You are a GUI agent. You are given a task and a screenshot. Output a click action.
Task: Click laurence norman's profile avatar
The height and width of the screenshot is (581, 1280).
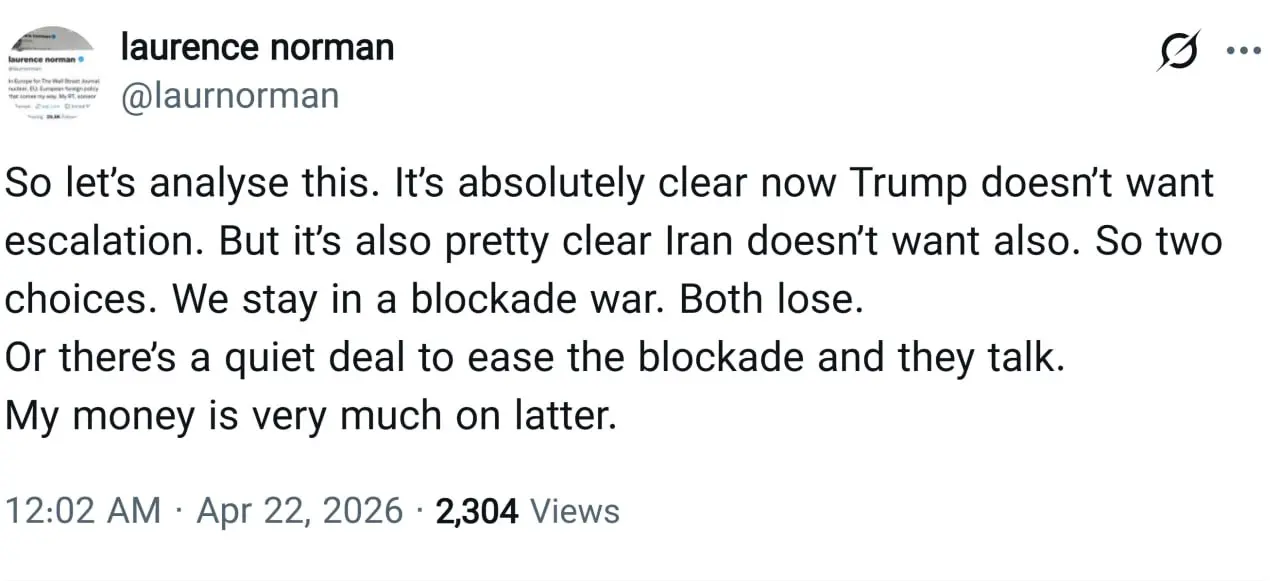(51, 75)
